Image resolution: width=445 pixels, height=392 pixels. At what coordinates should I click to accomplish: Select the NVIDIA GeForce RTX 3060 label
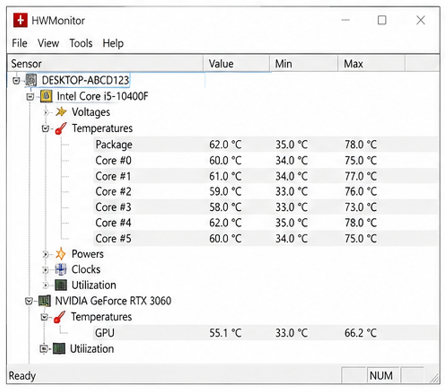point(113,301)
